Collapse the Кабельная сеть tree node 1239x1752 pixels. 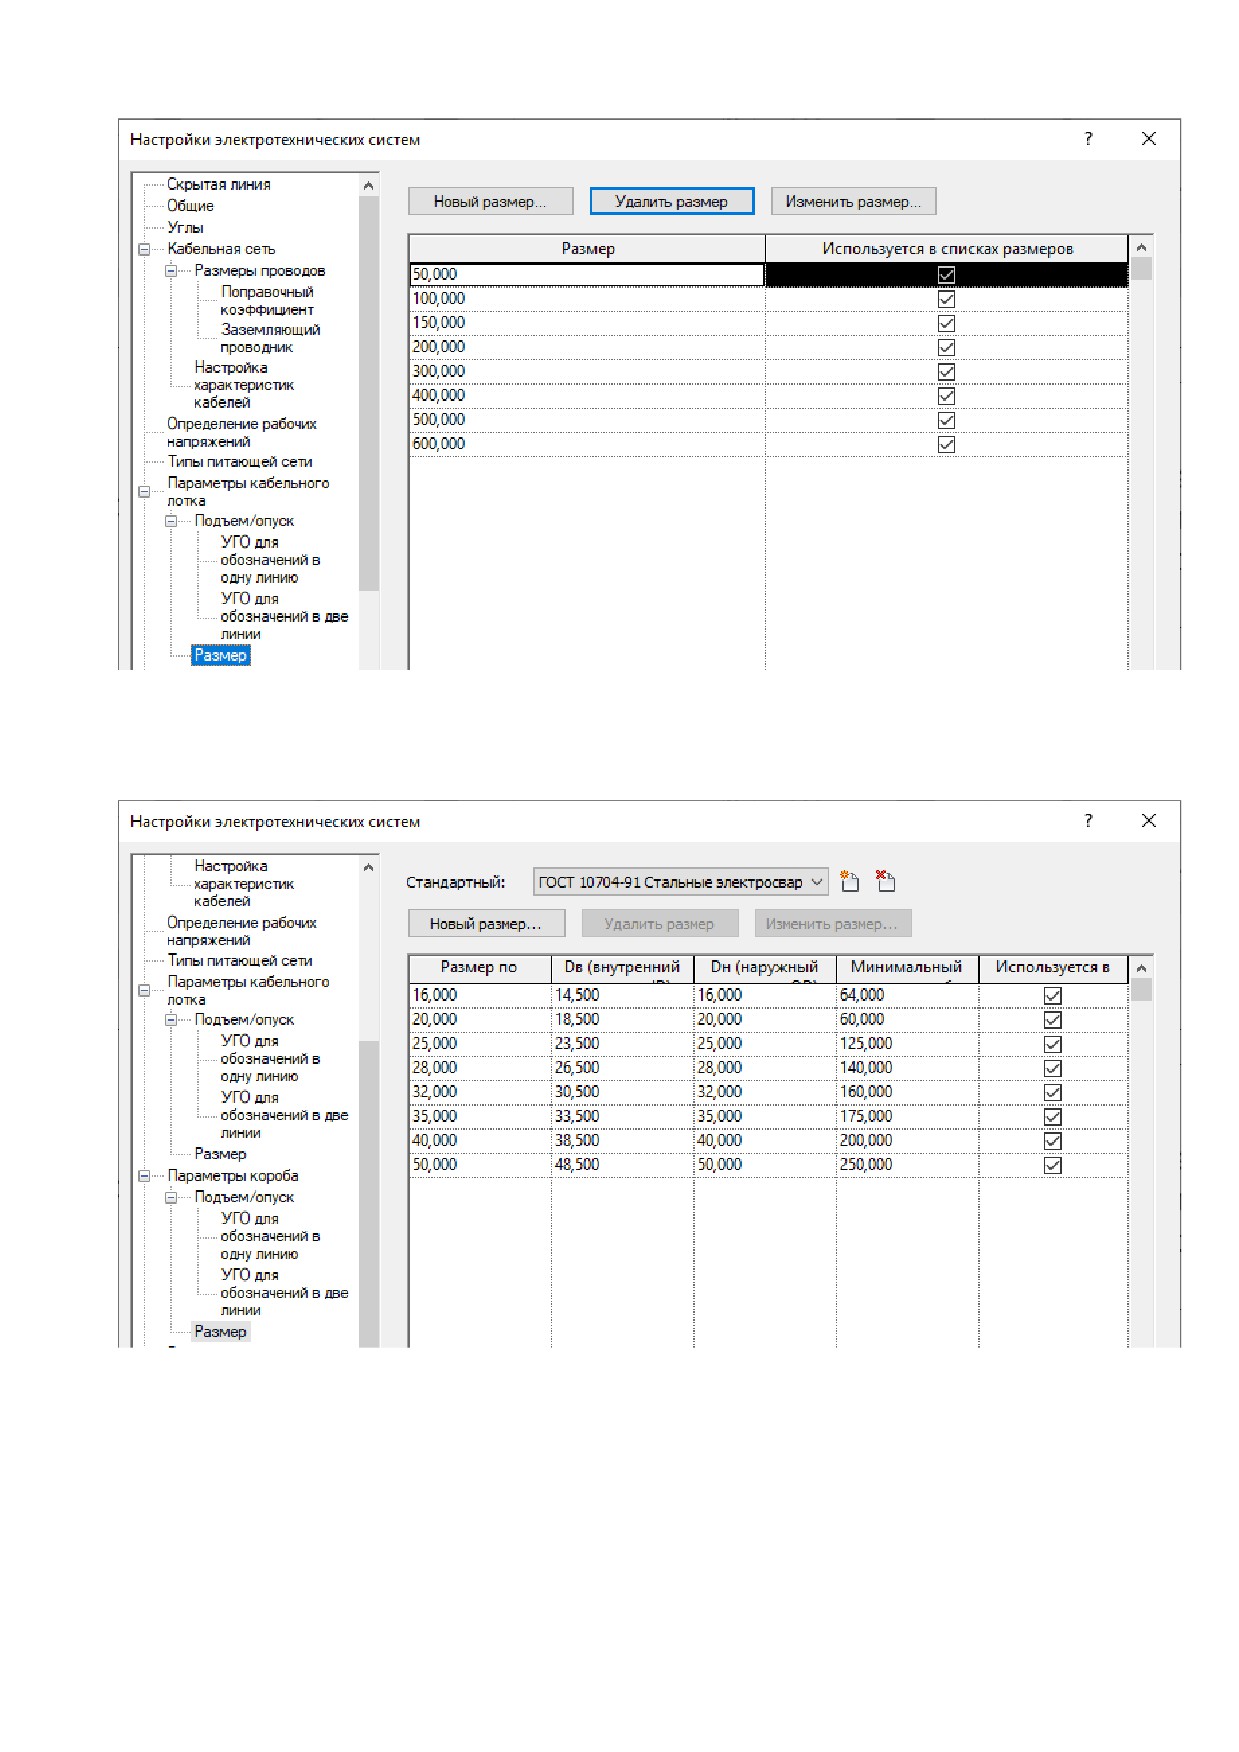pyautogui.click(x=144, y=249)
